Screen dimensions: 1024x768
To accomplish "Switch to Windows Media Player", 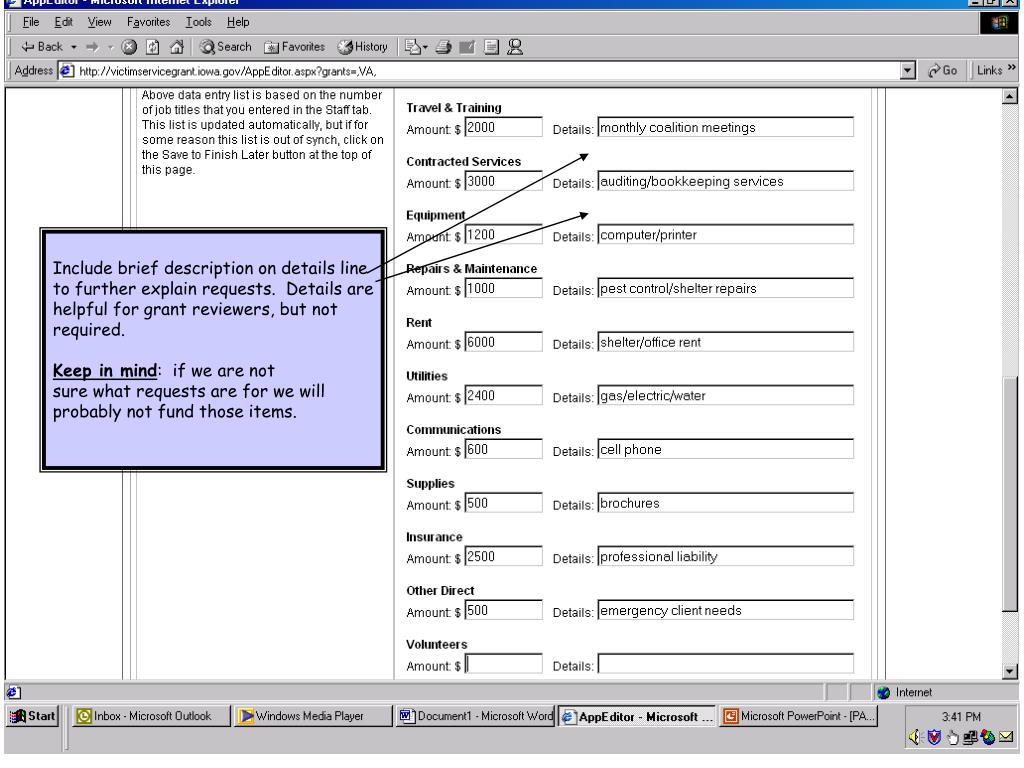I will (313, 716).
